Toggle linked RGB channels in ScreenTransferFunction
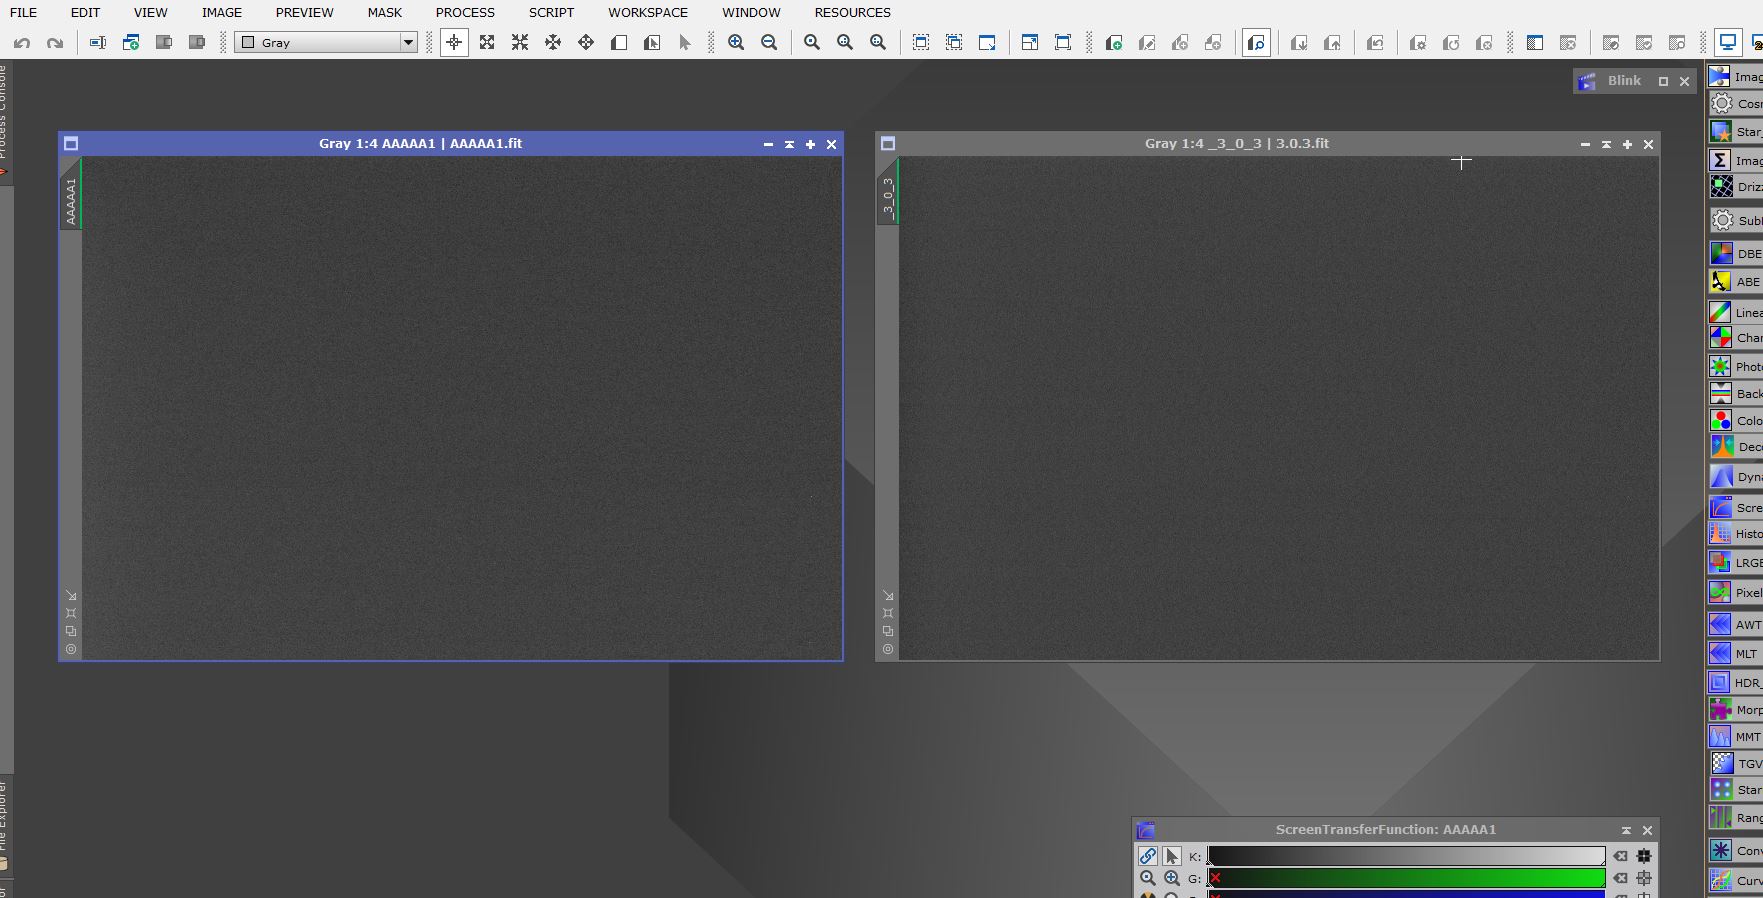Viewport: 1763px width, 898px height. coord(1147,856)
